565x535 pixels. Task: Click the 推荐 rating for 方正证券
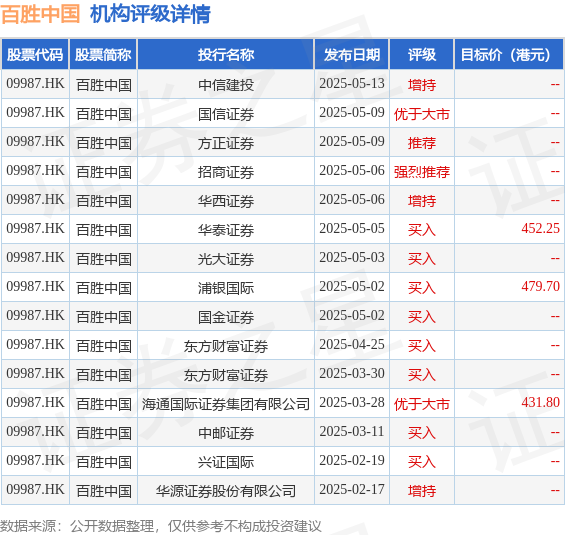(x=422, y=143)
